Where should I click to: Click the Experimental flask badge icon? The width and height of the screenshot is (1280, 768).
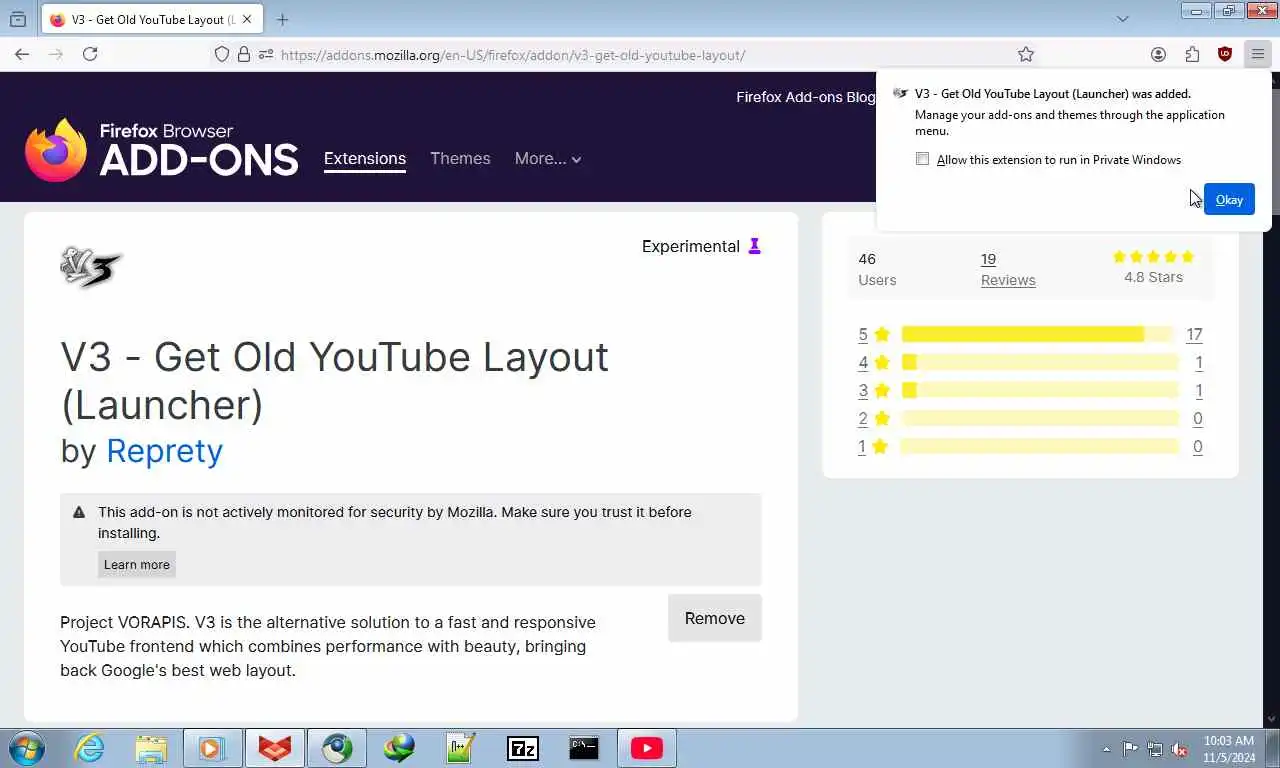point(755,246)
